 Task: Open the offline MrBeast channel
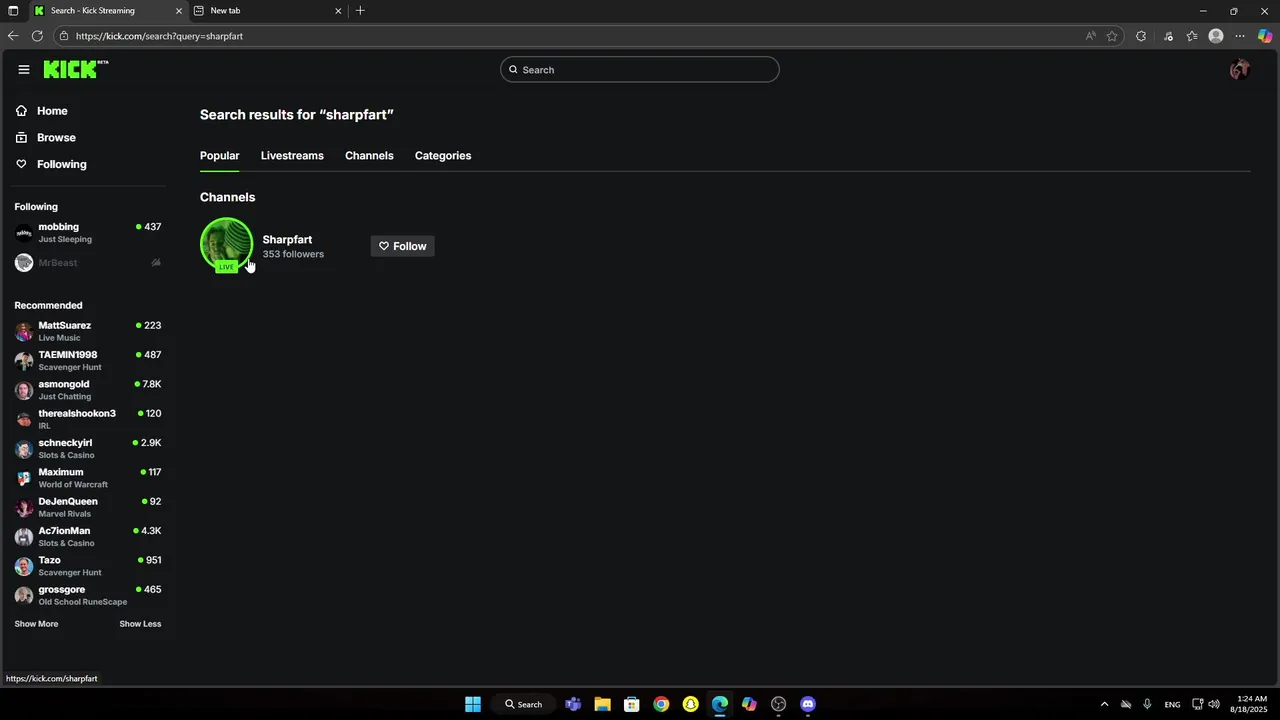click(88, 263)
